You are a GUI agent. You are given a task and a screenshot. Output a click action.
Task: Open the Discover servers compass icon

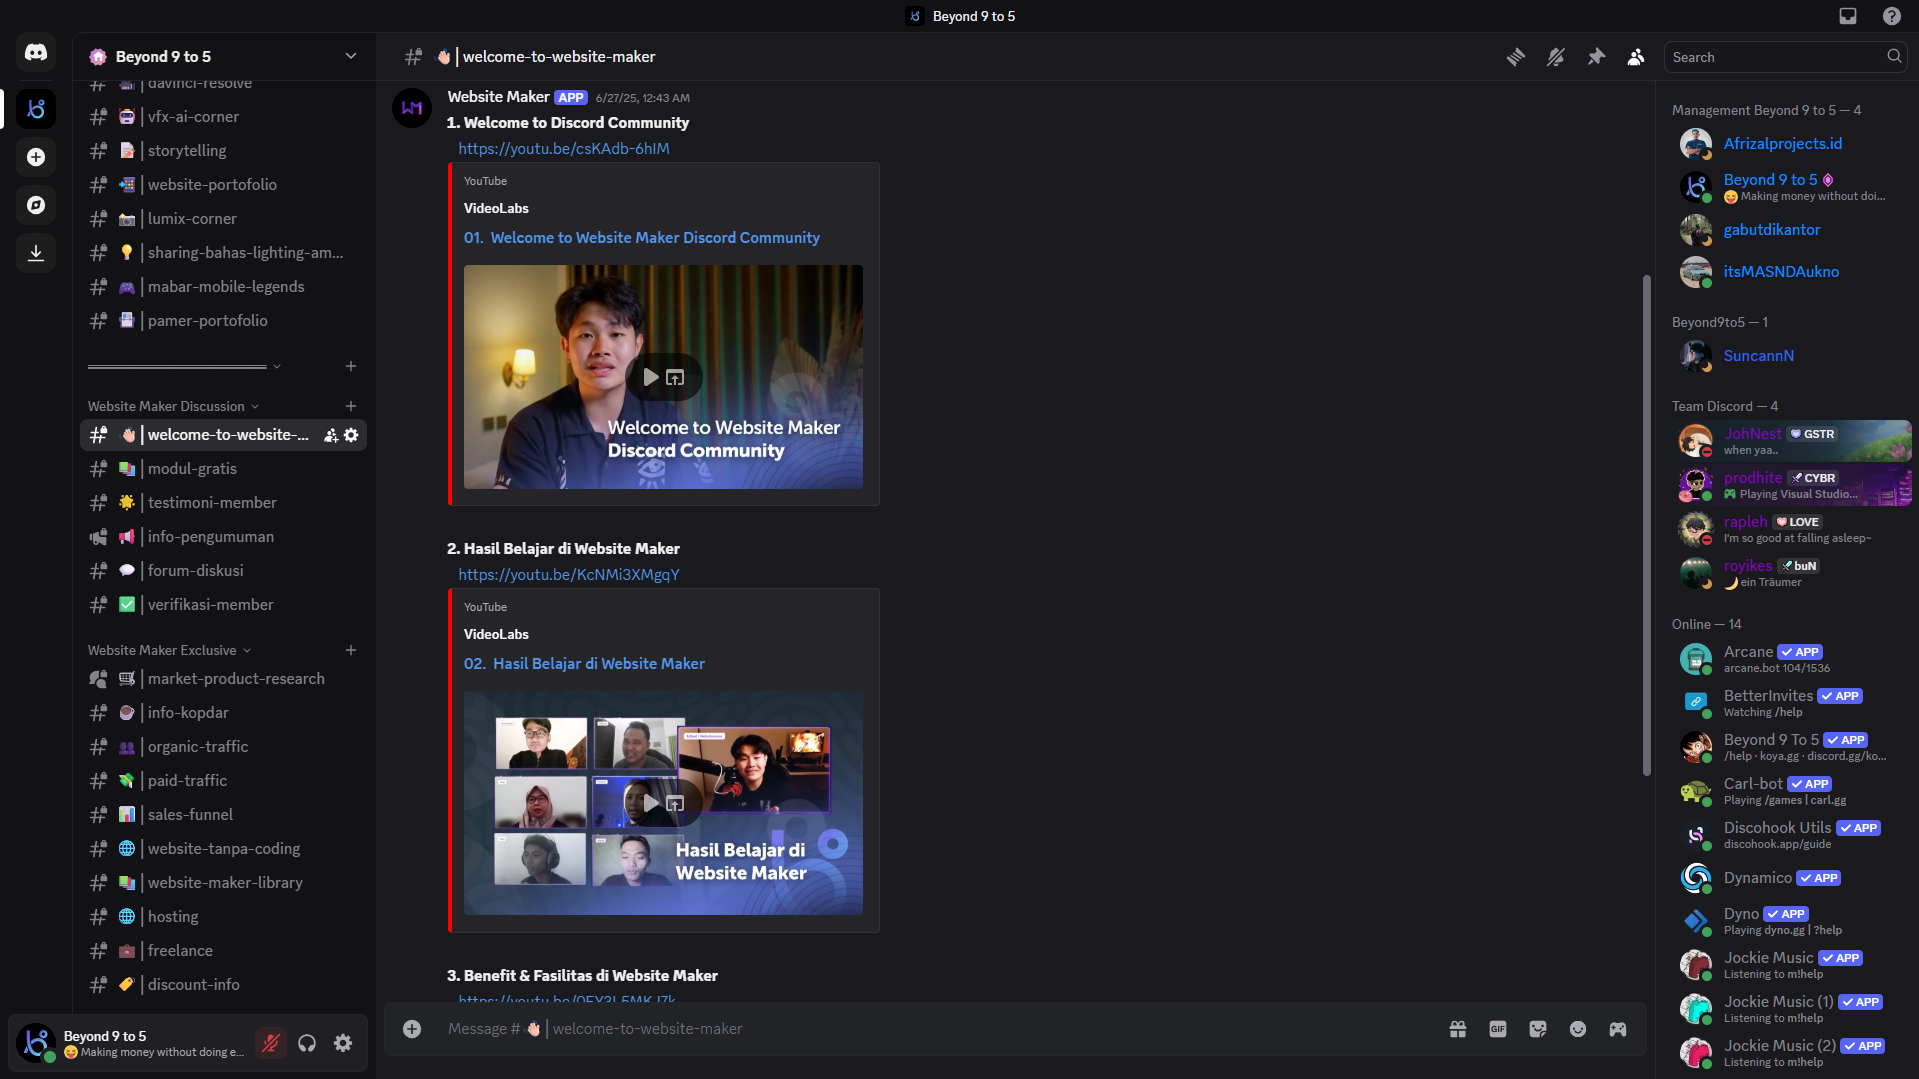click(36, 205)
